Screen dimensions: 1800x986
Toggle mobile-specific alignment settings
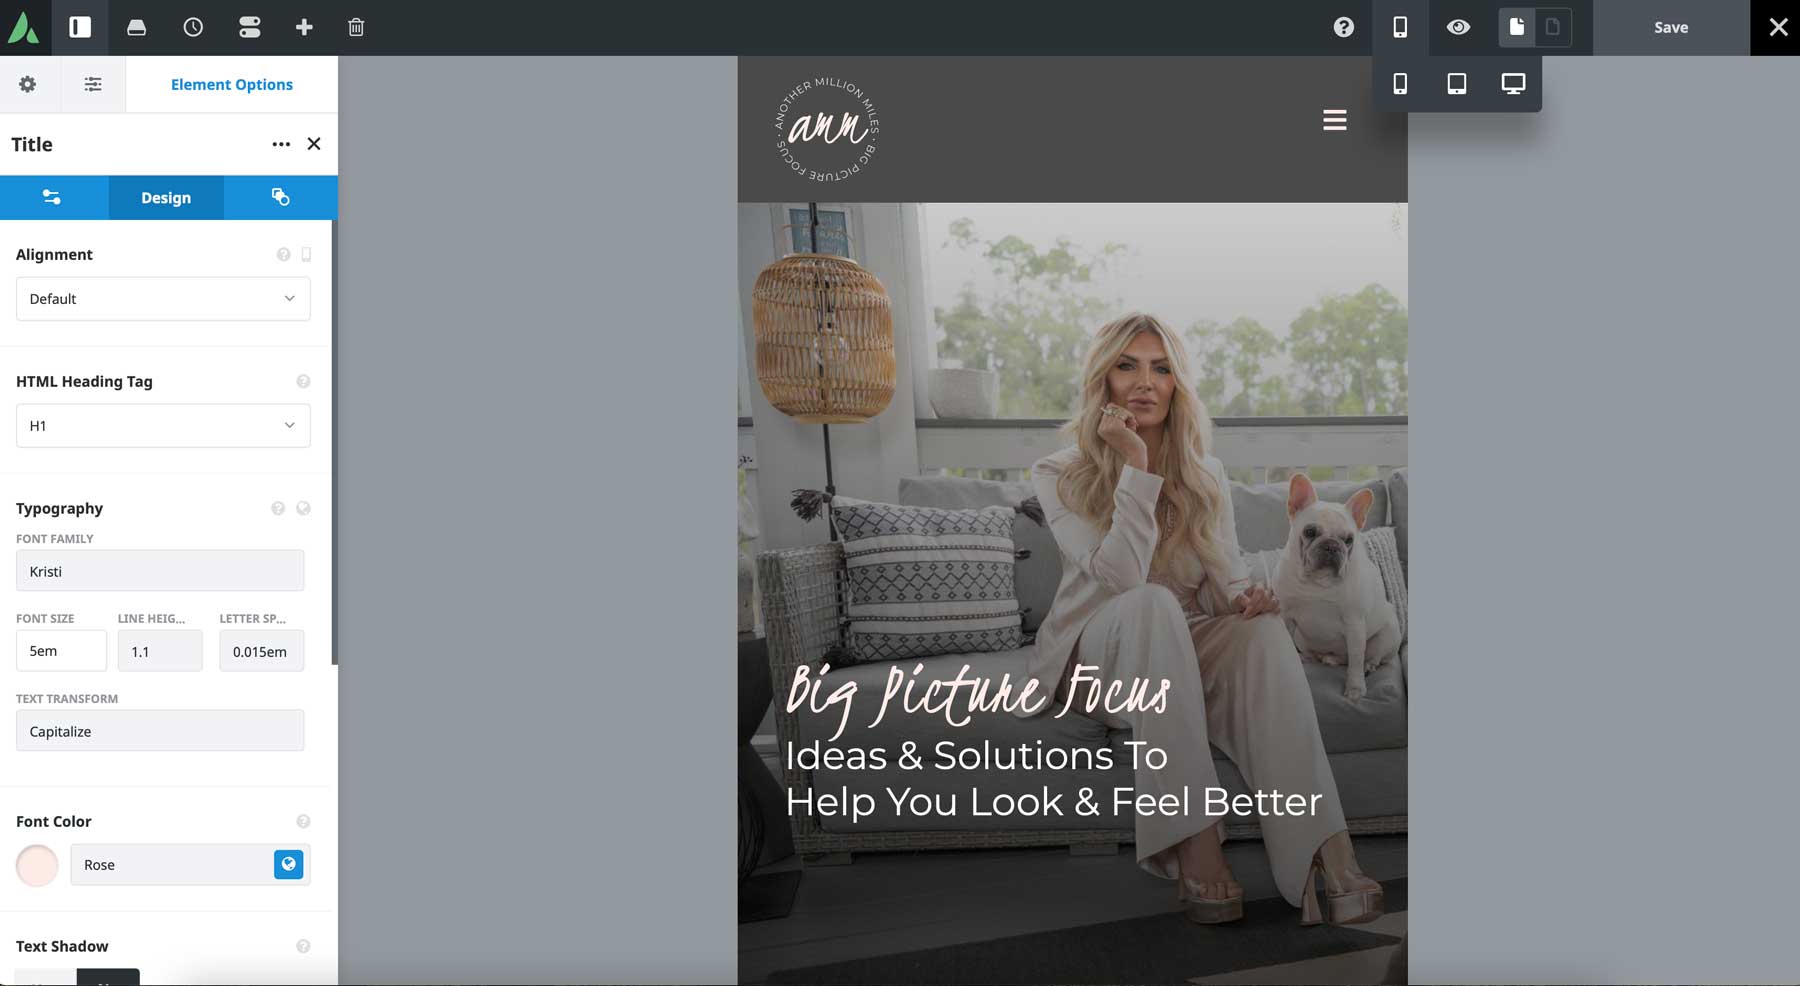pos(305,254)
